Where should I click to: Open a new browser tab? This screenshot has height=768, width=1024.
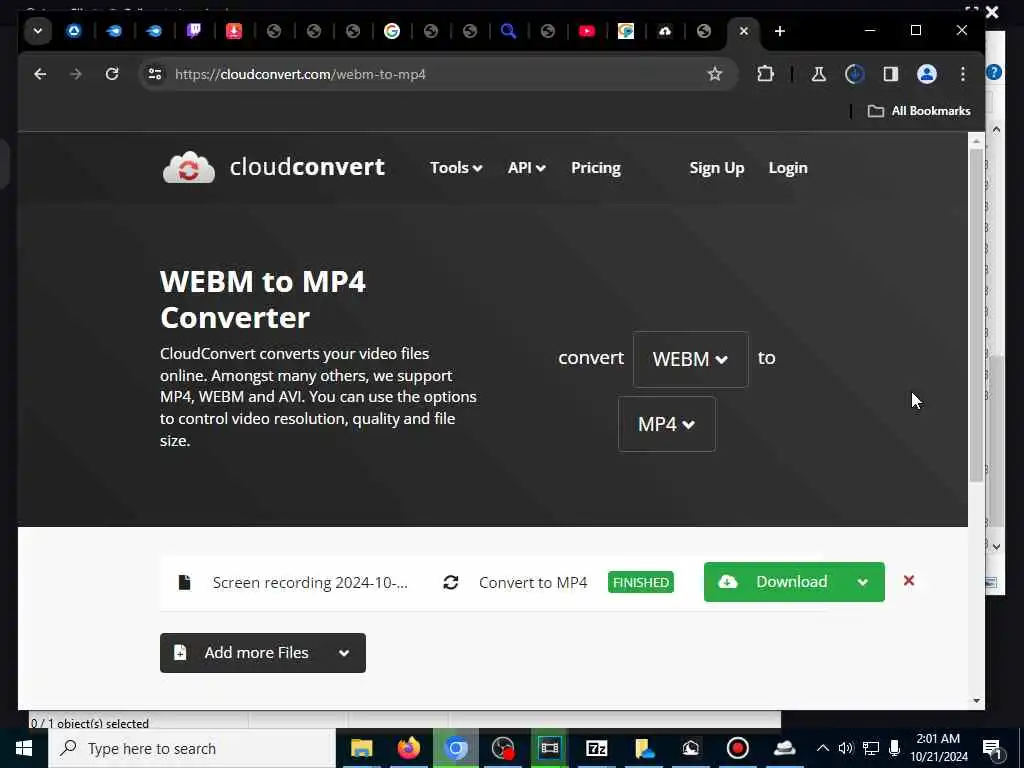point(779,31)
